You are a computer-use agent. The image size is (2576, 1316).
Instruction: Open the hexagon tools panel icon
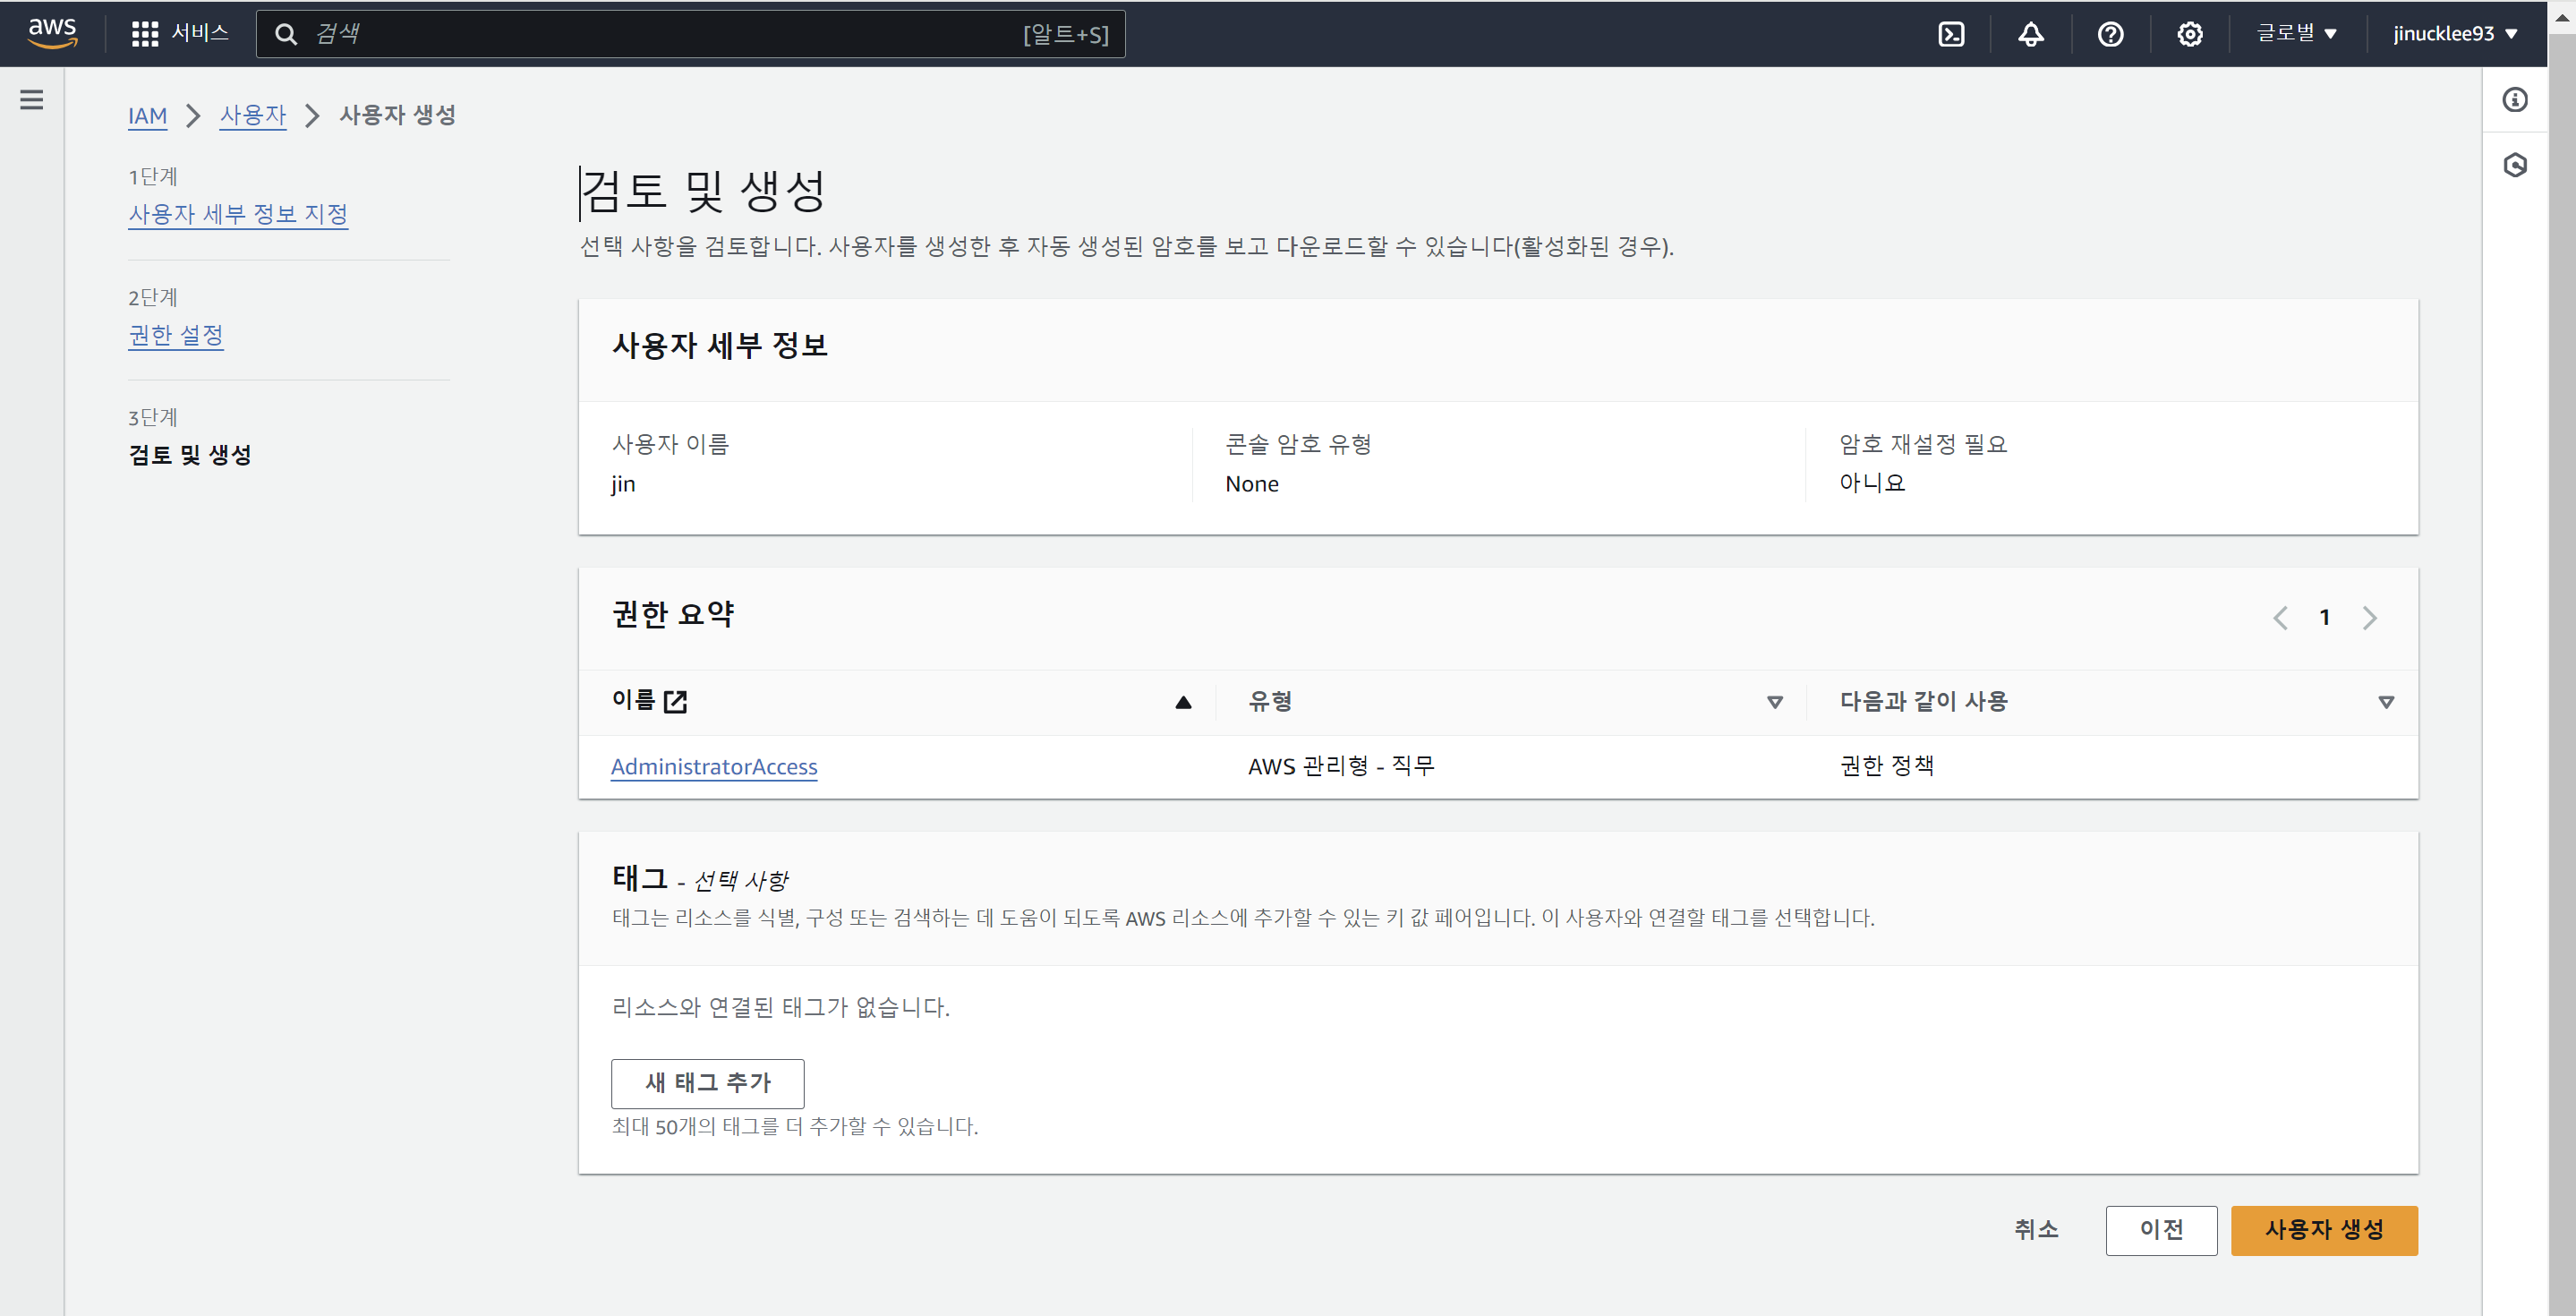[x=2514, y=165]
